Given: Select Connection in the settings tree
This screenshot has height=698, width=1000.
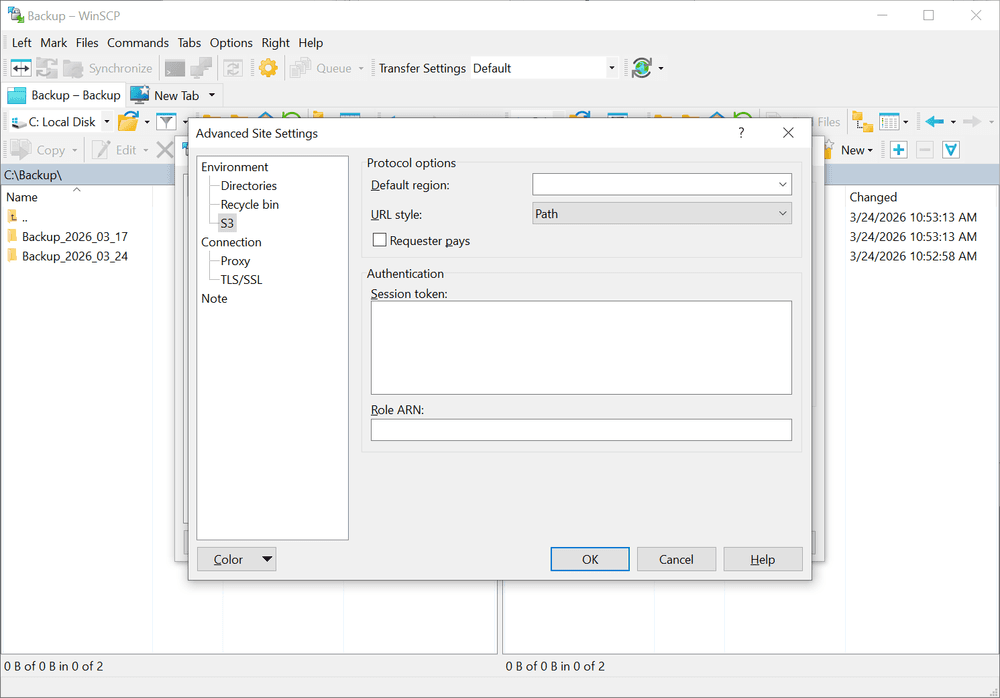Looking at the screenshot, I should coord(232,242).
